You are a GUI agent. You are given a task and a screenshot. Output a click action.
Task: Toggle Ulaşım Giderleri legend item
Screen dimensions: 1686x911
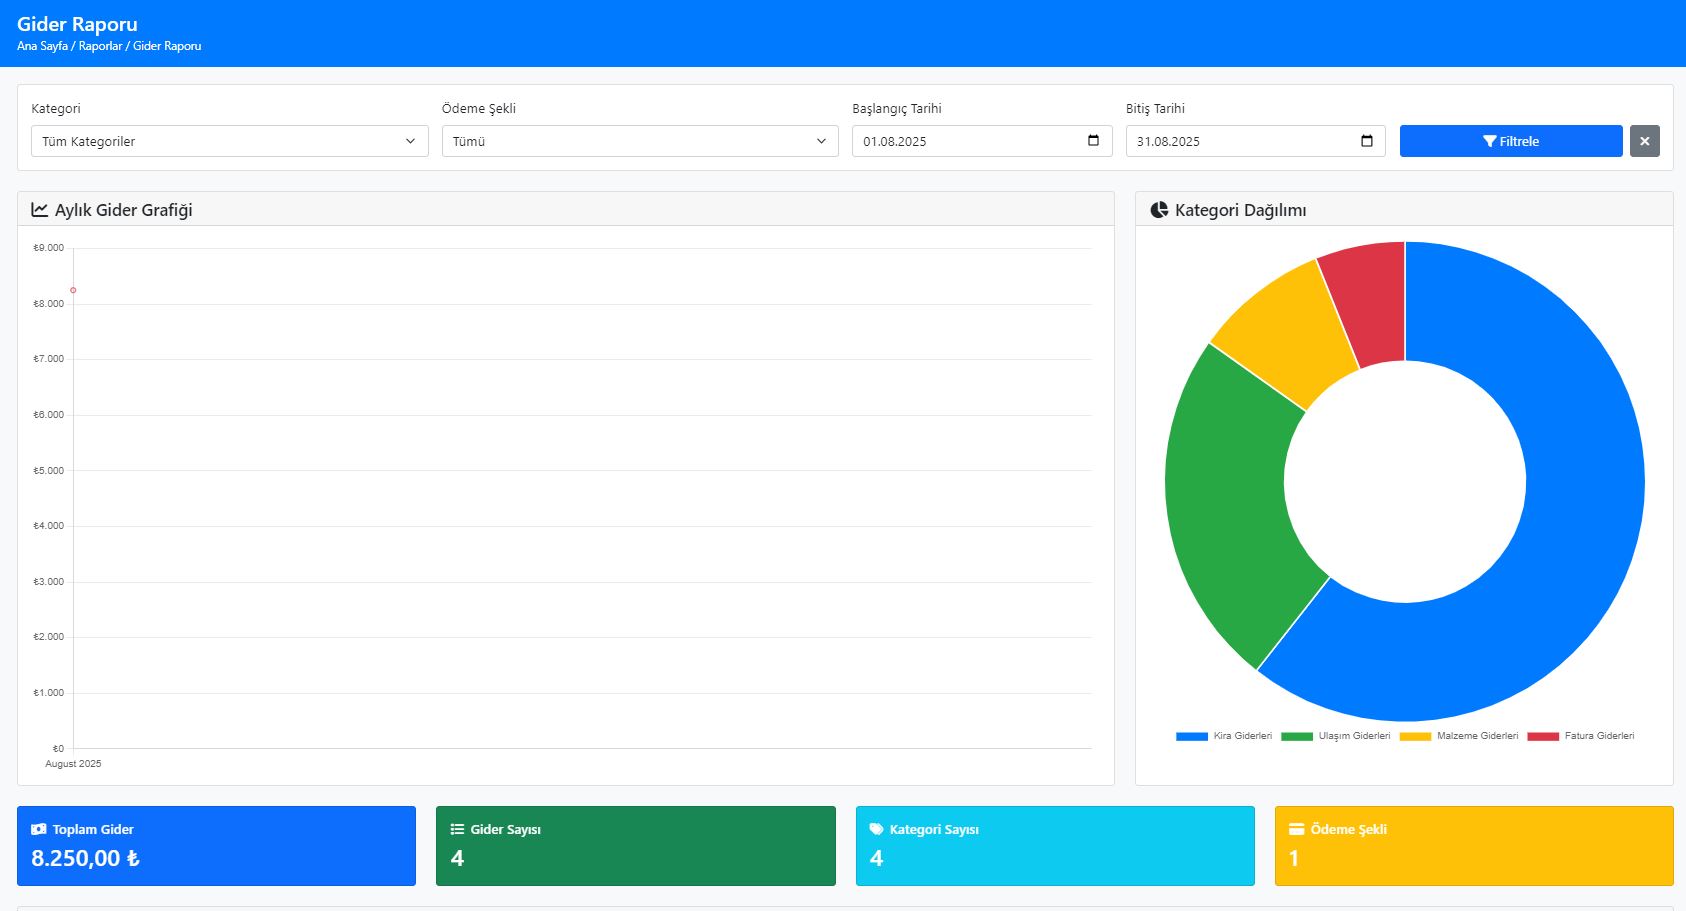(x=1336, y=736)
